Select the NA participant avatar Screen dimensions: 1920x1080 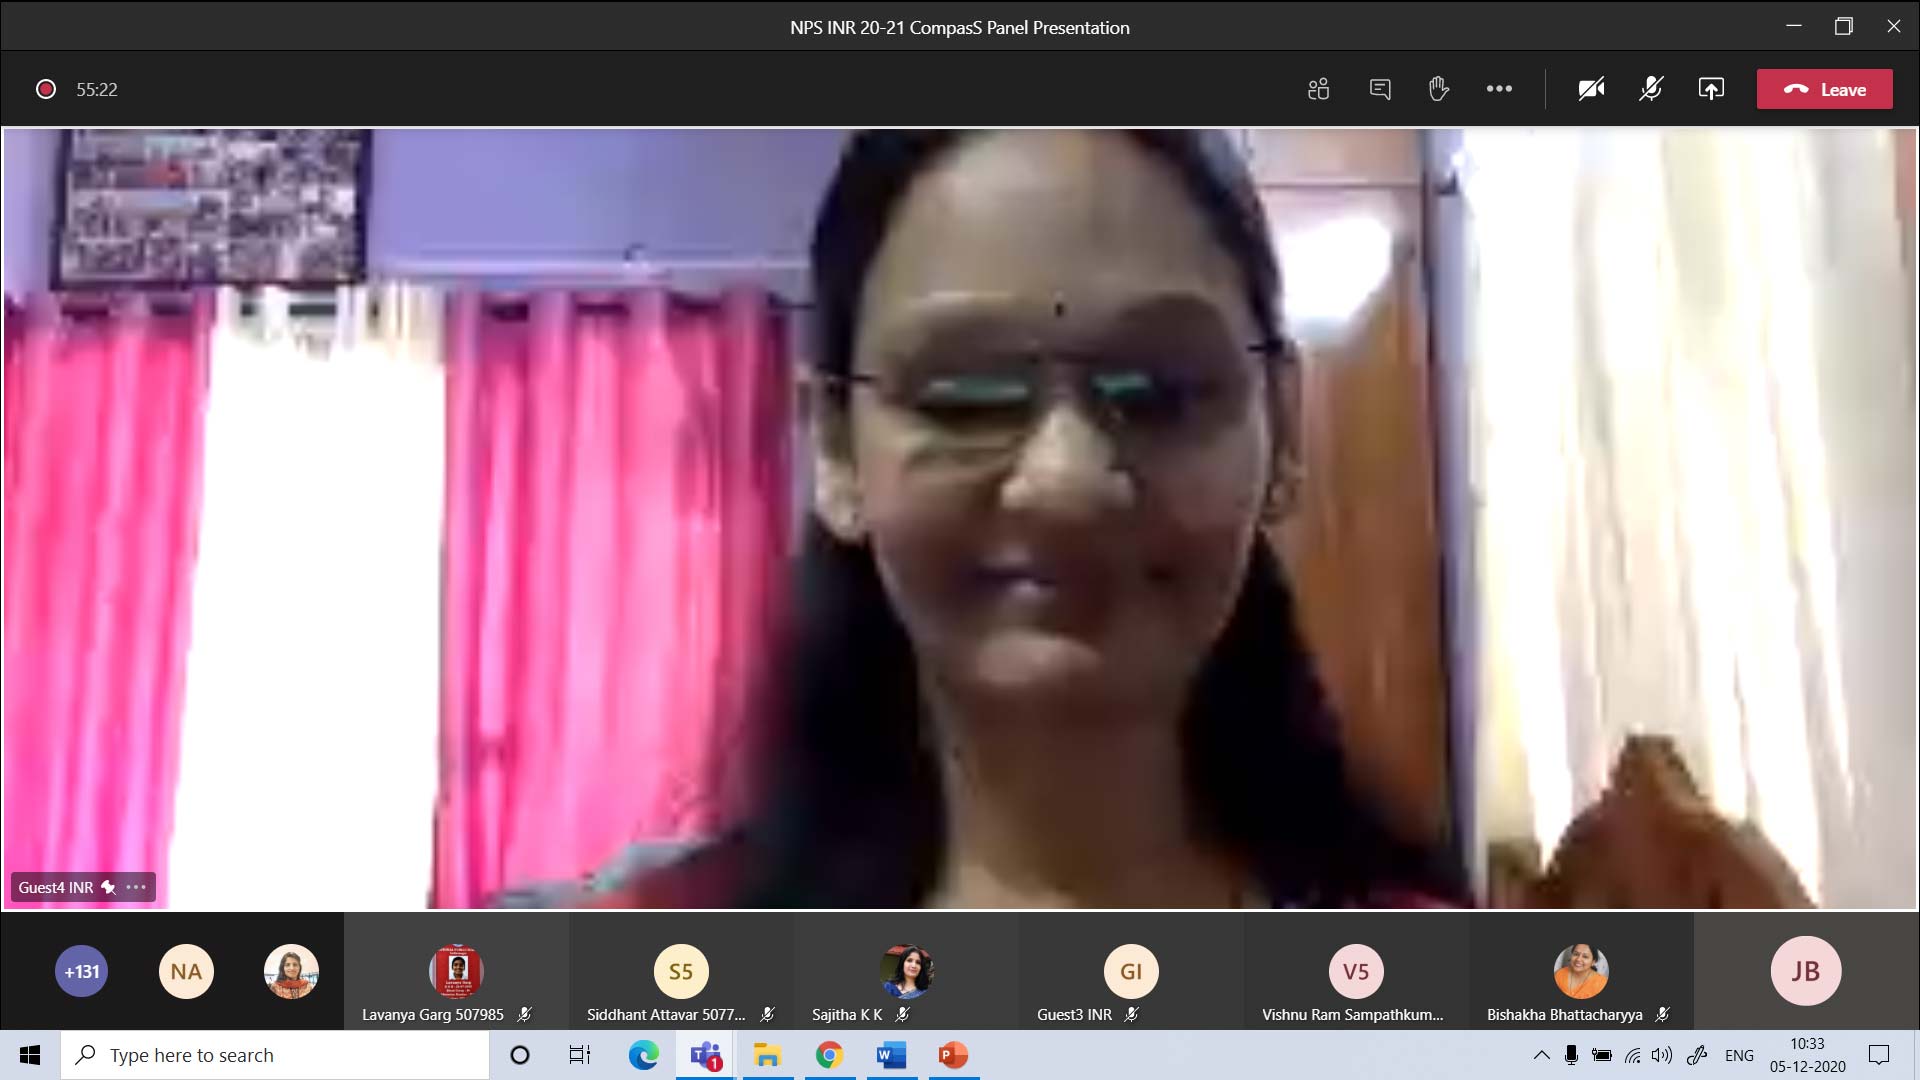(186, 971)
